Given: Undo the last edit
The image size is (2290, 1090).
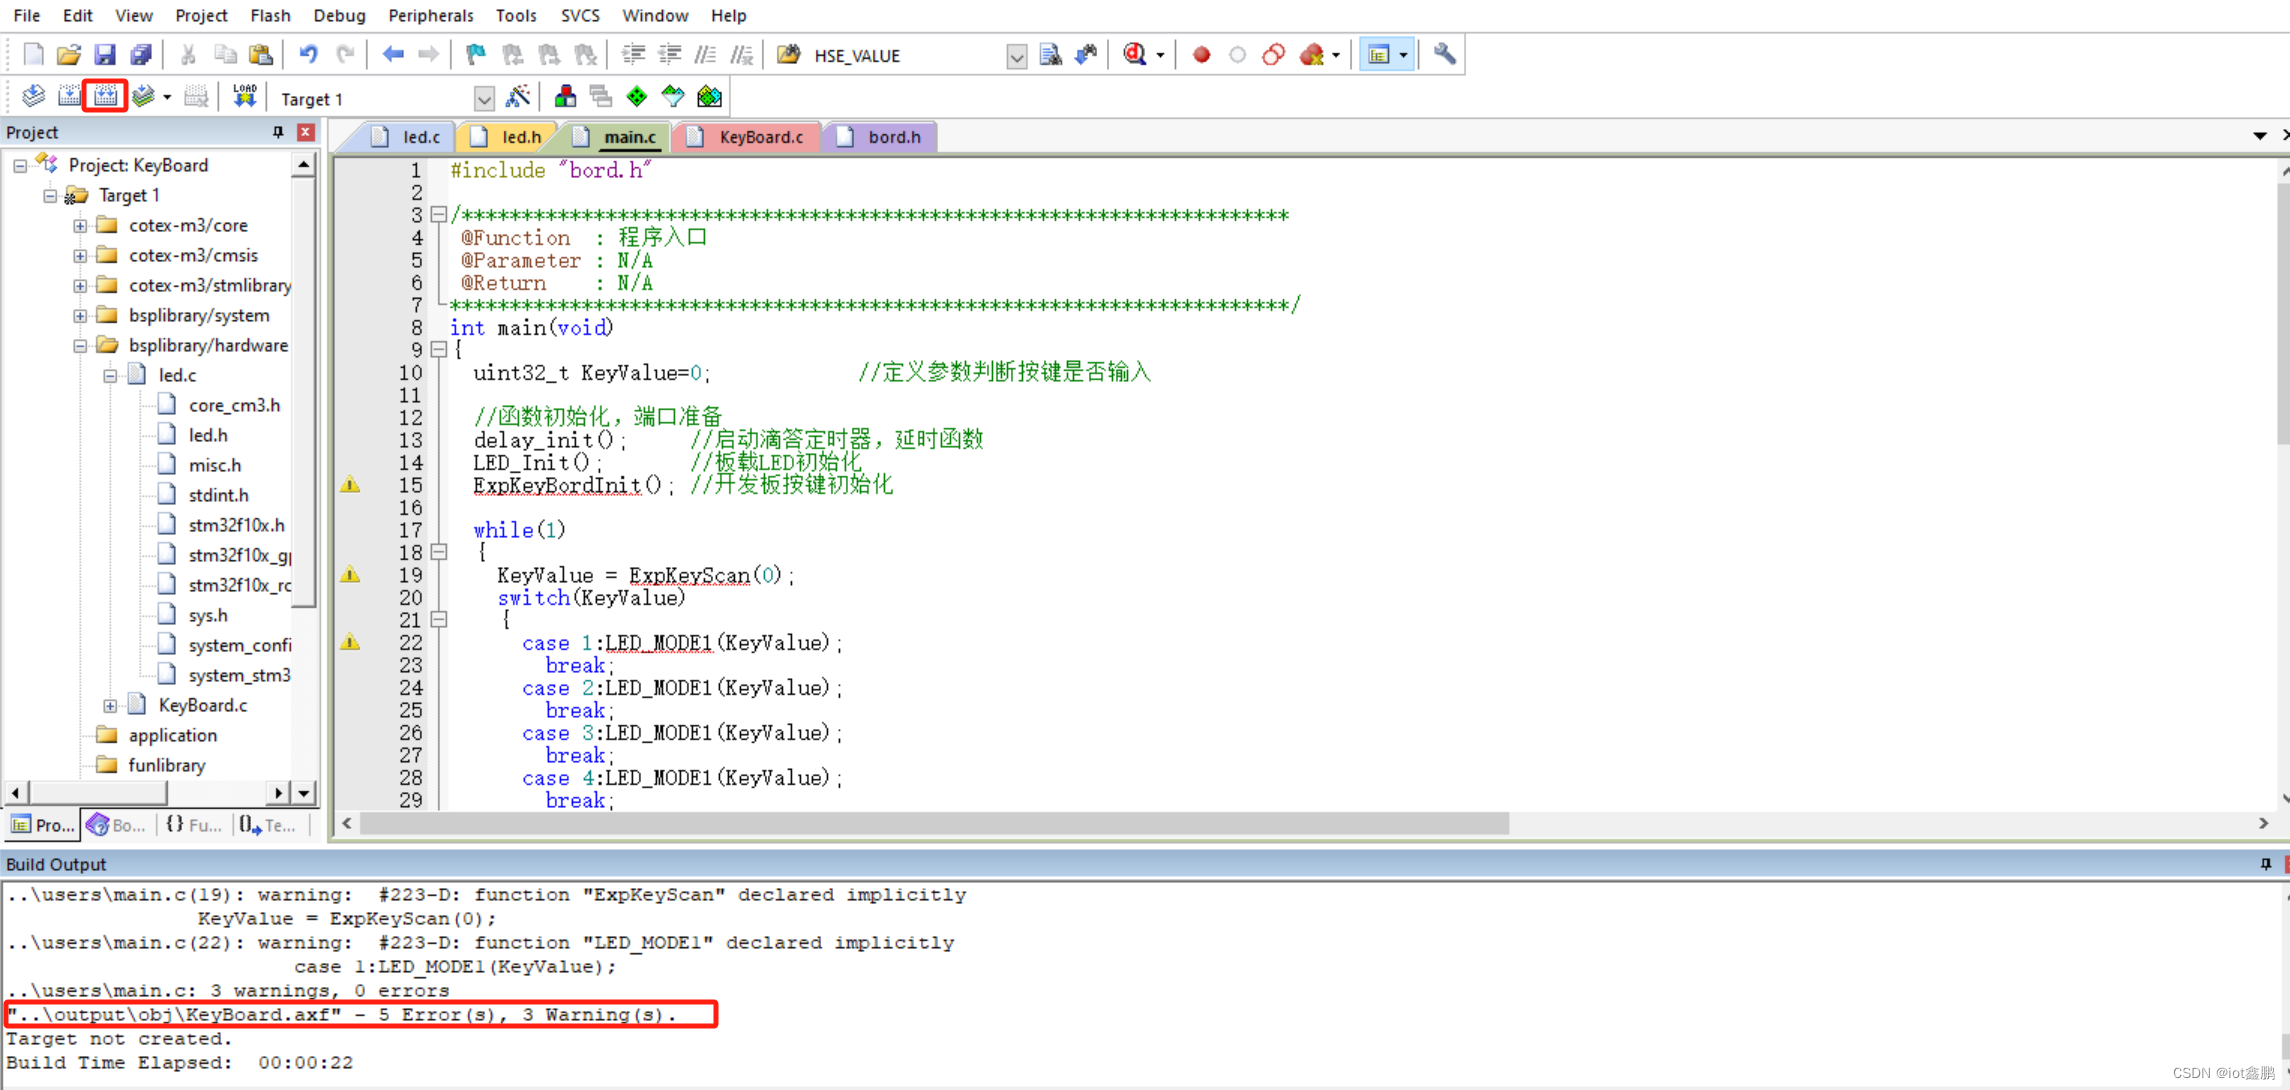Looking at the screenshot, I should (308, 55).
